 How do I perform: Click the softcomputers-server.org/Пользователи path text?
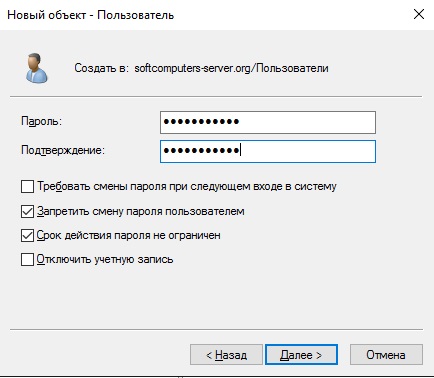(231, 68)
